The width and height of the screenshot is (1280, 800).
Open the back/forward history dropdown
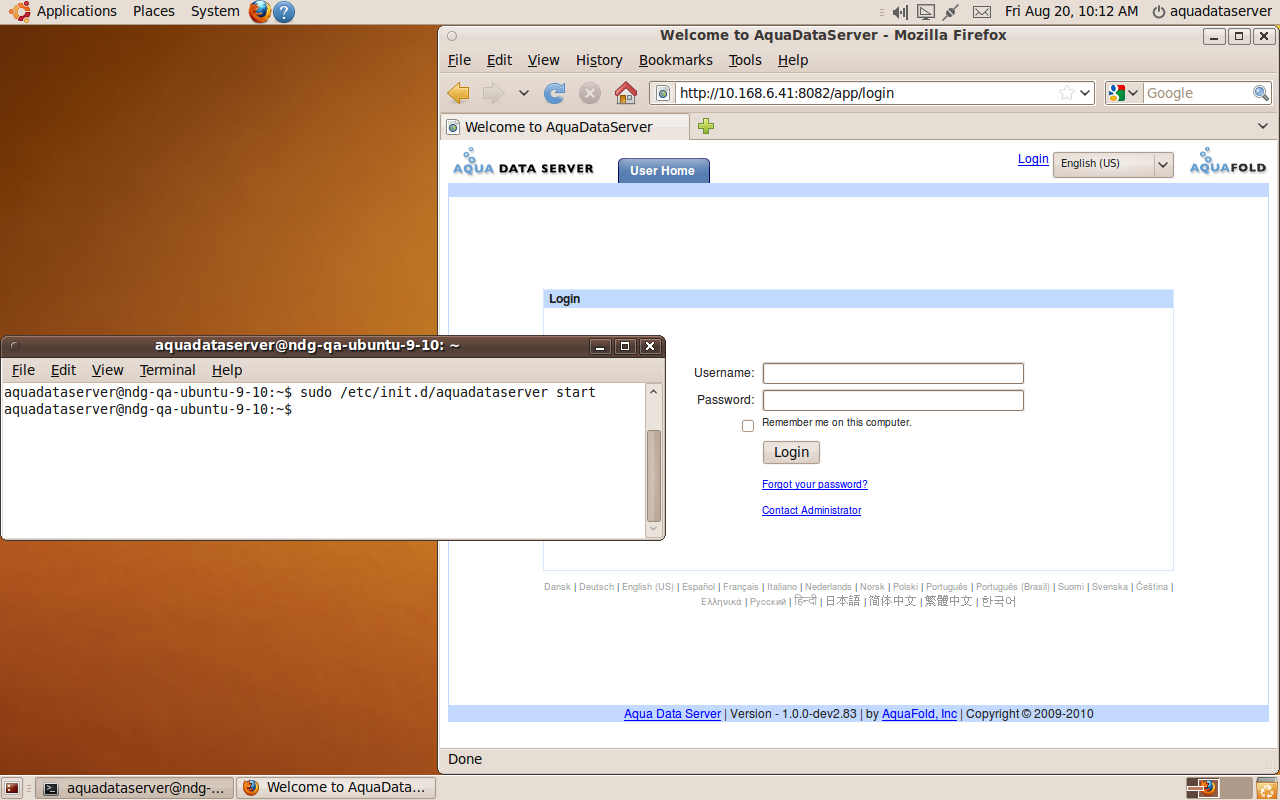click(523, 93)
